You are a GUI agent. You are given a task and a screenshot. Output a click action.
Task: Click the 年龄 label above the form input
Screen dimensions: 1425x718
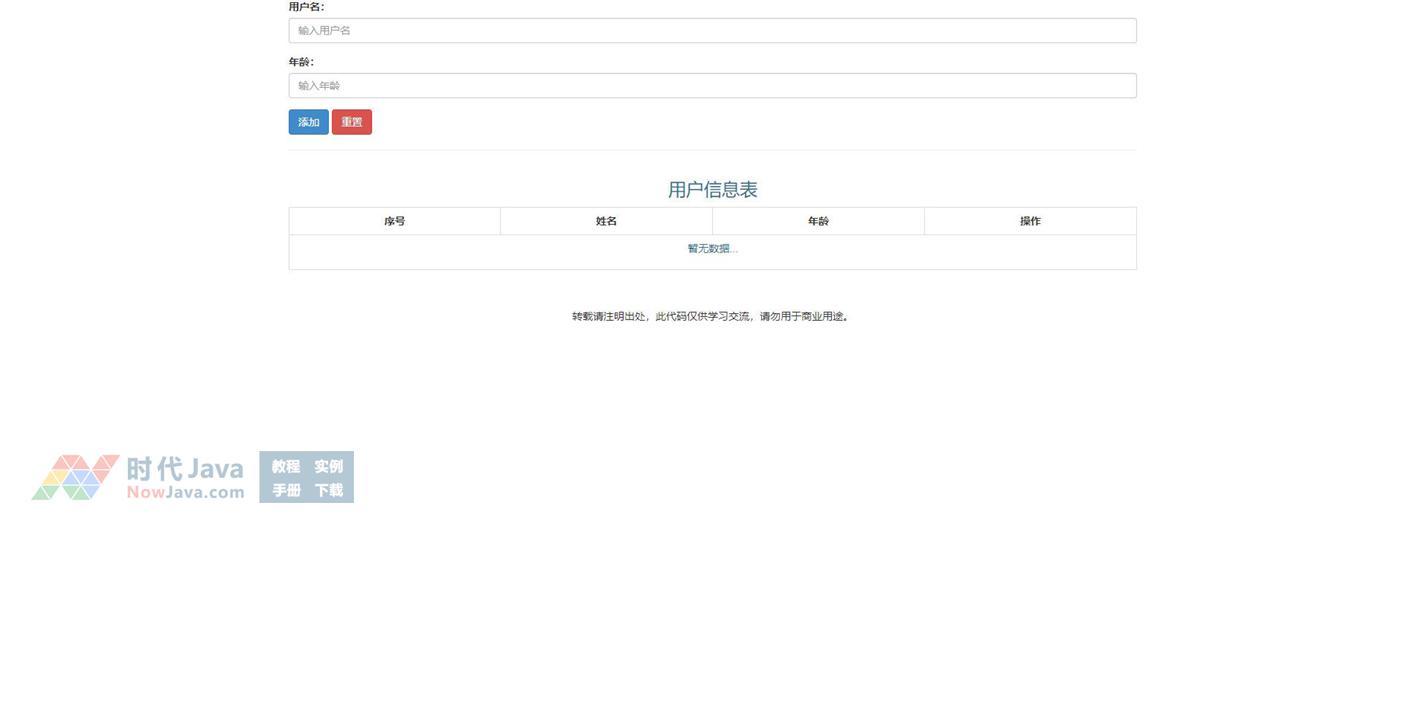(x=301, y=62)
